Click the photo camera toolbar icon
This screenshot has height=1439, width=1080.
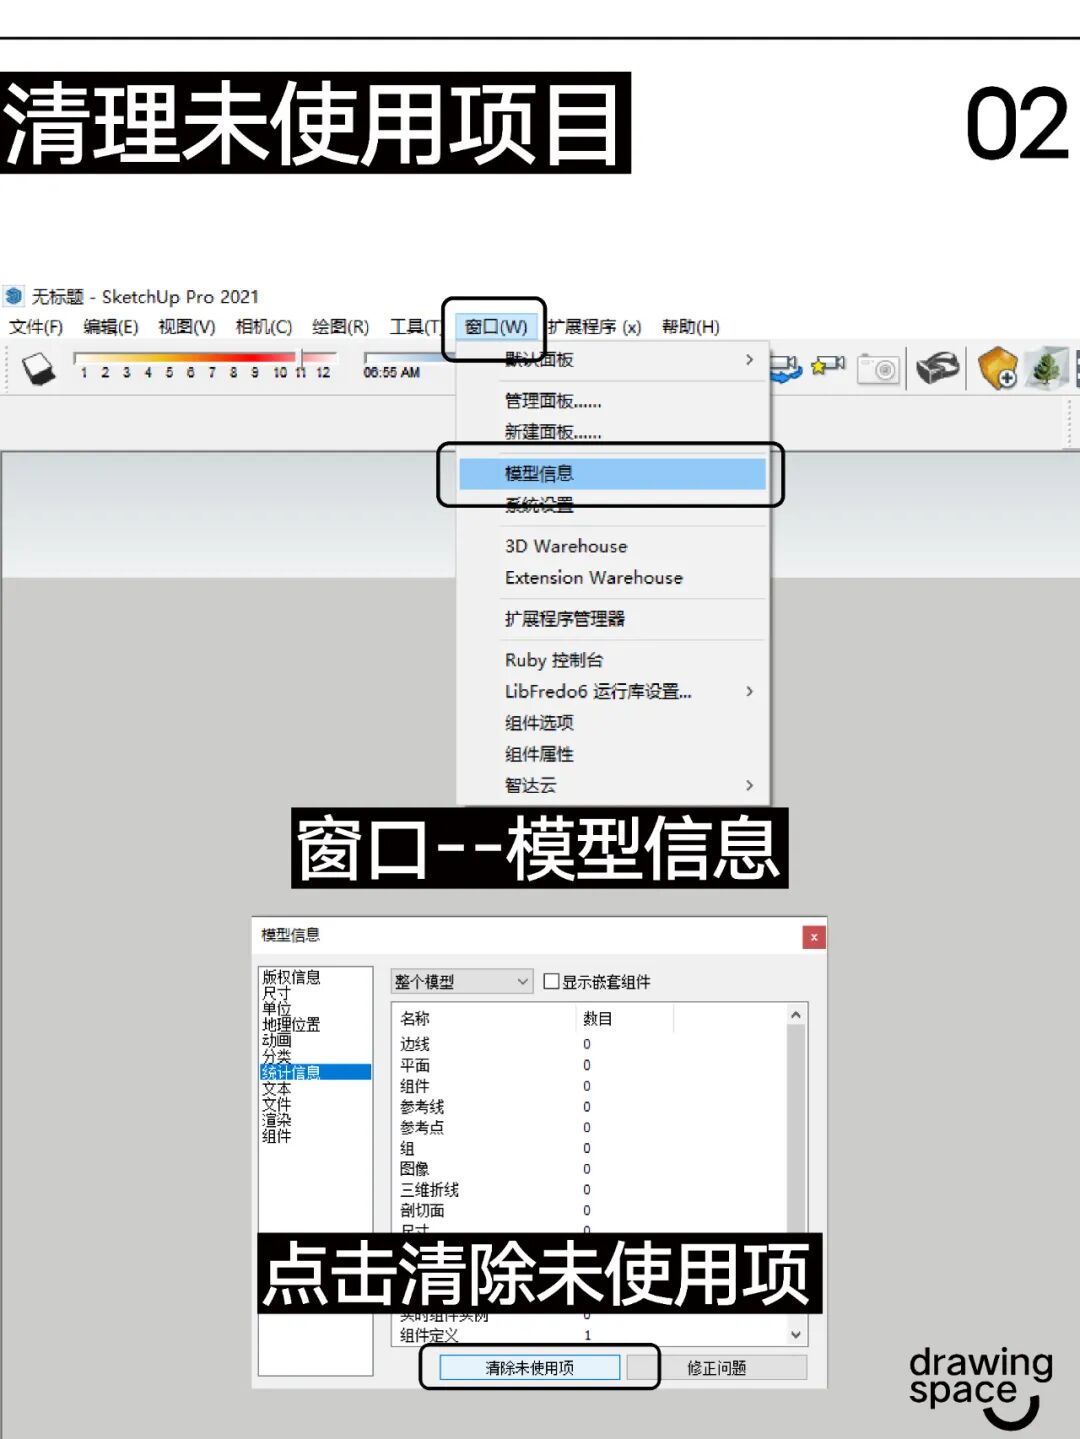tap(880, 369)
